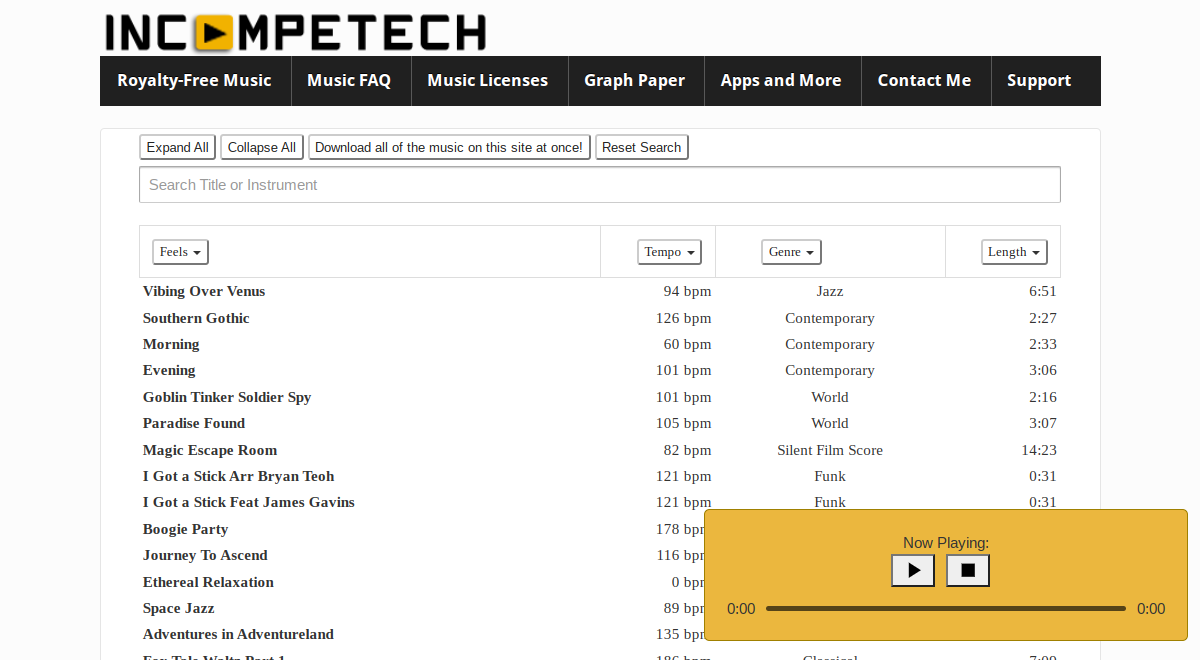Open the Music Licenses menu item
Viewport: 1200px width, 660px height.
pyautogui.click(x=488, y=81)
